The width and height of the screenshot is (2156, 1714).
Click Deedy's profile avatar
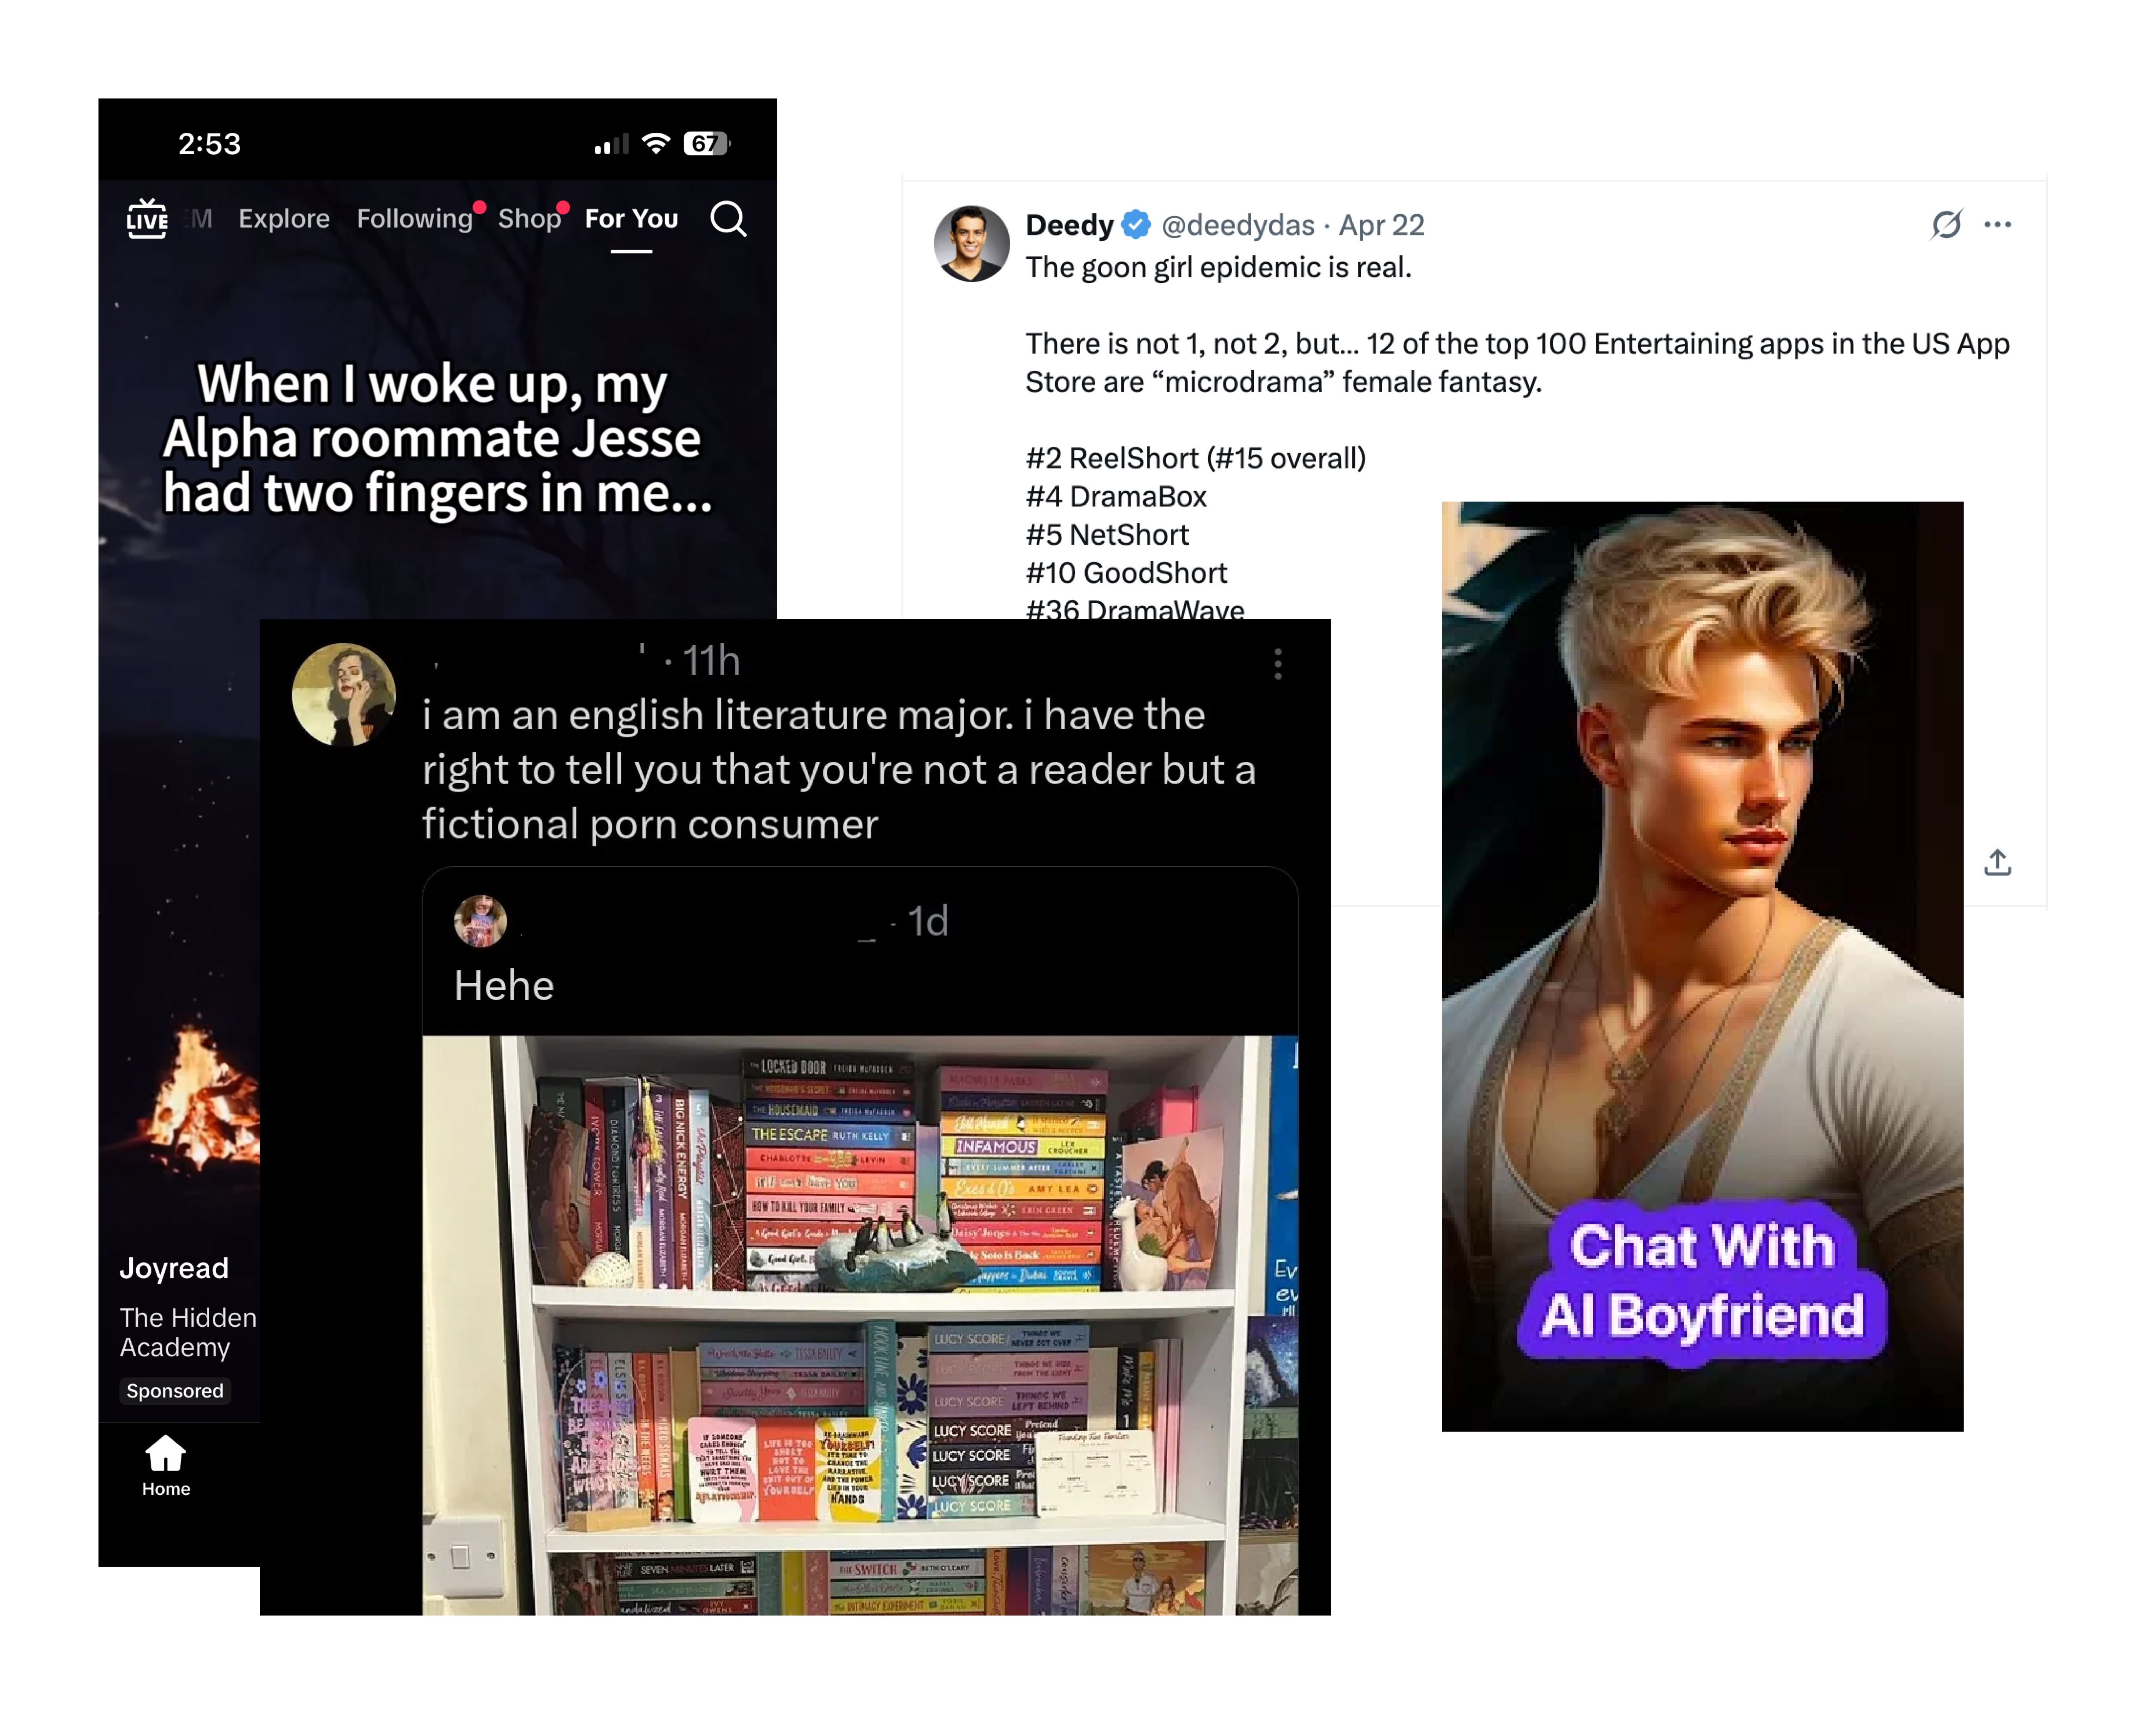(x=971, y=243)
